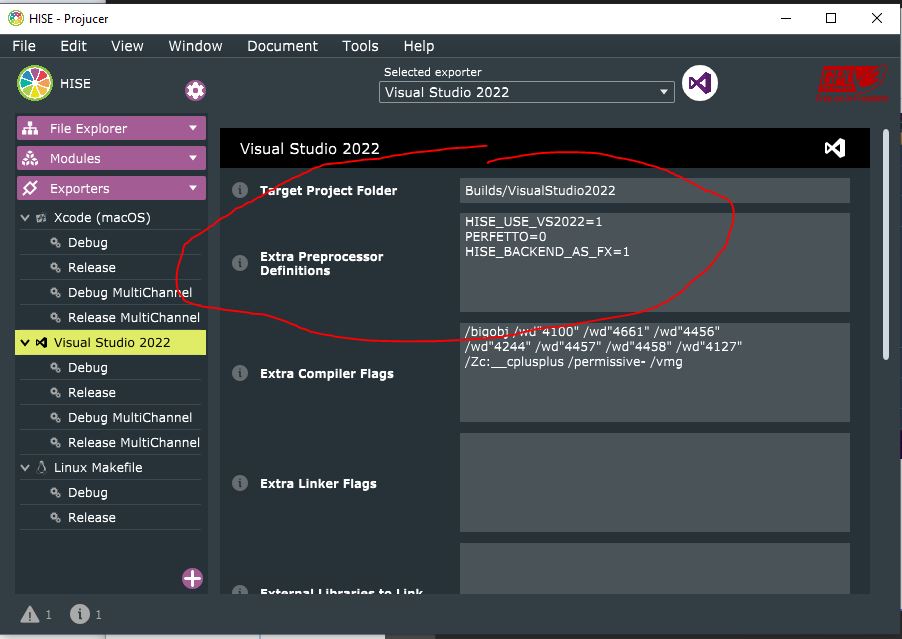Image resolution: width=902 pixels, height=639 pixels.
Task: Click the Exporters panel header
Action: (x=111, y=188)
